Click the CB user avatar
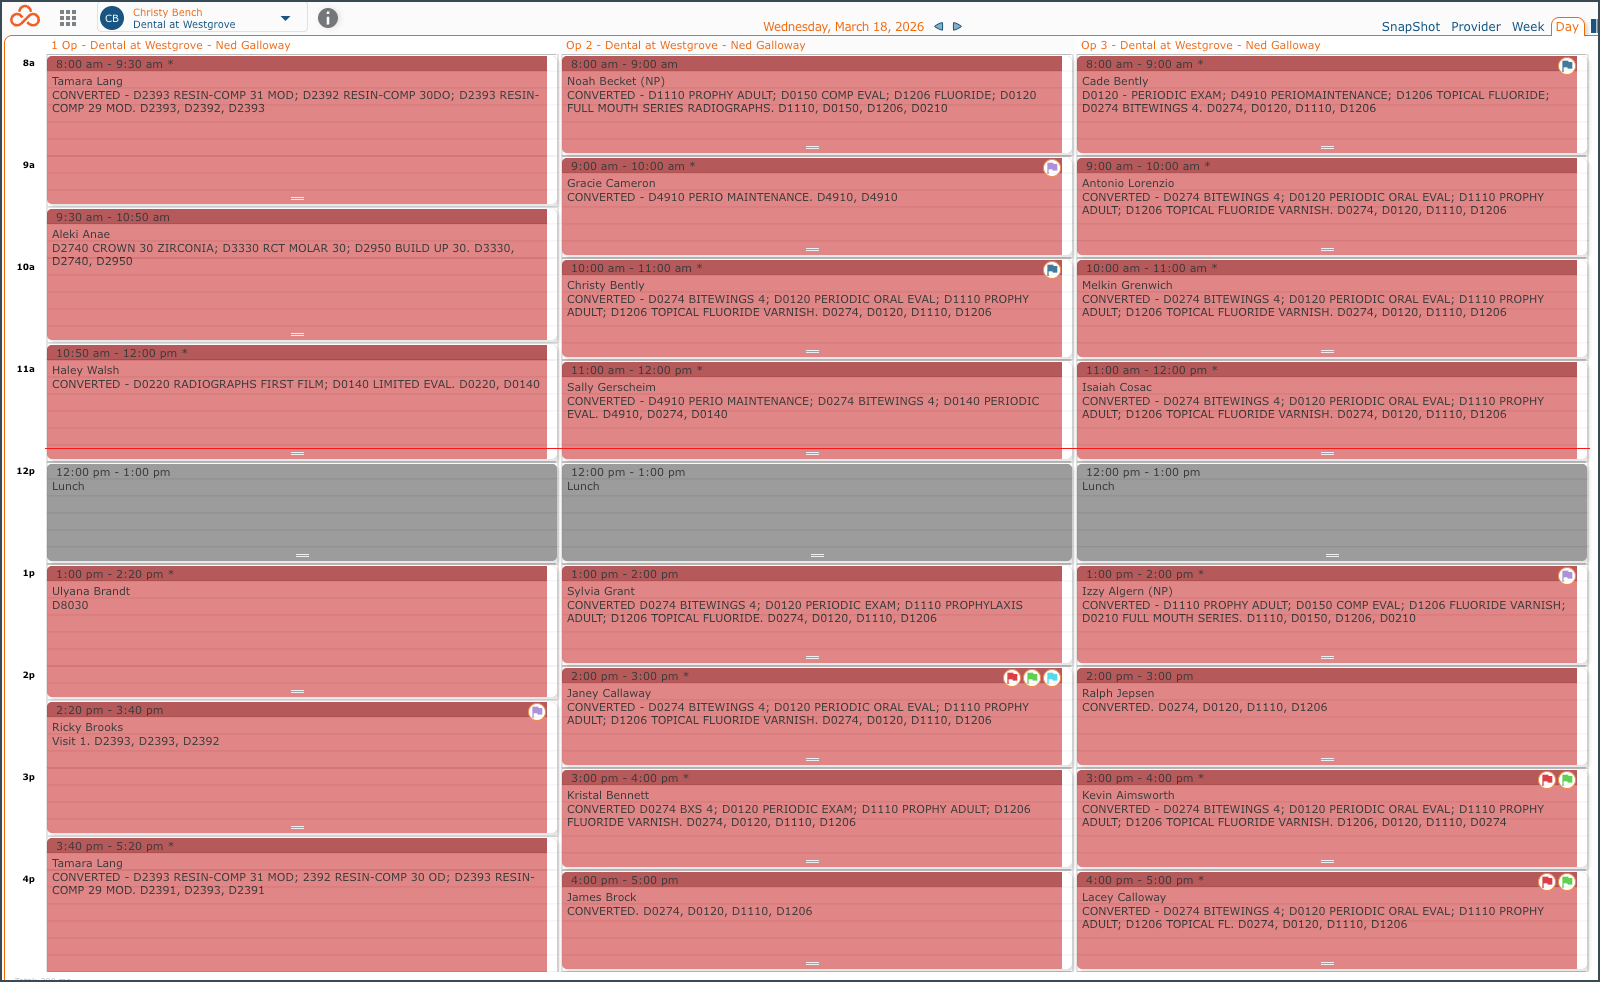This screenshot has height=982, width=1600. click(x=112, y=18)
